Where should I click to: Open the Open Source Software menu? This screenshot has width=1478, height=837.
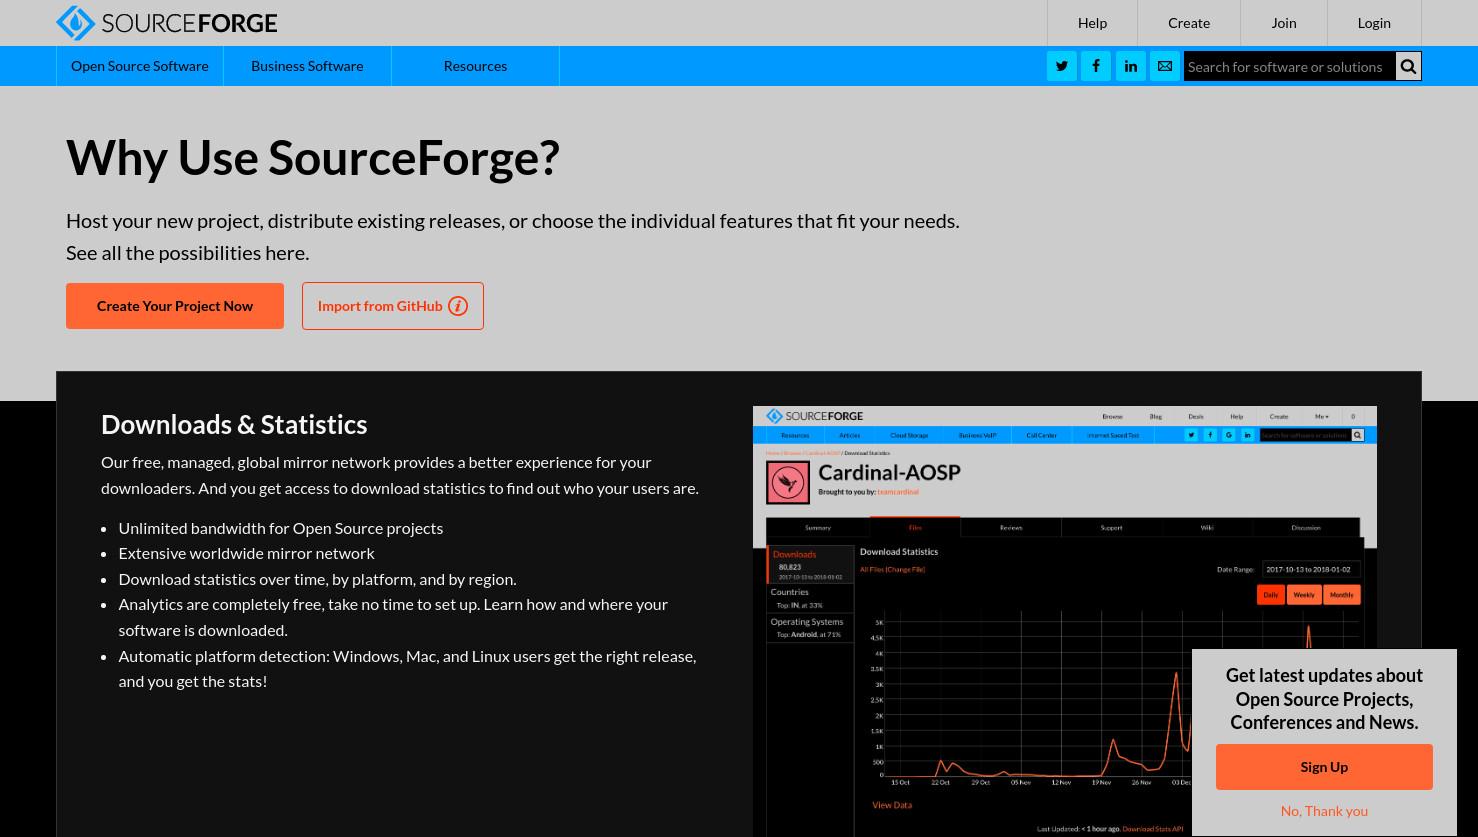pyautogui.click(x=140, y=66)
